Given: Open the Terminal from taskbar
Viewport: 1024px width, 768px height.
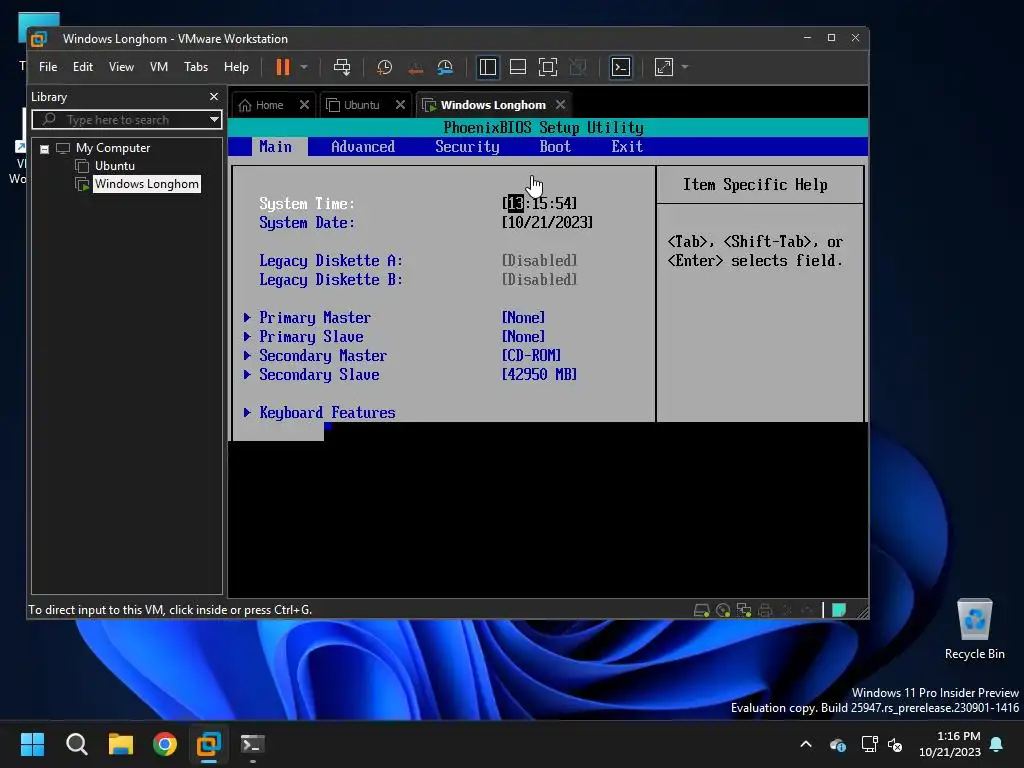Looking at the screenshot, I should 253,744.
